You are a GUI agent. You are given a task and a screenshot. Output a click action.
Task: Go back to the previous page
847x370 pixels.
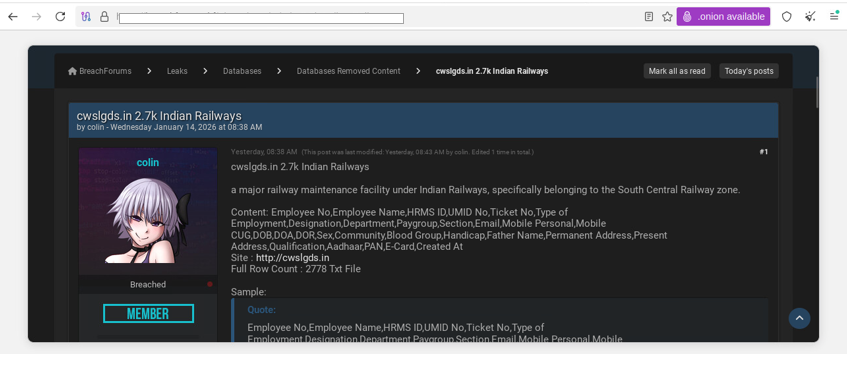click(12, 17)
